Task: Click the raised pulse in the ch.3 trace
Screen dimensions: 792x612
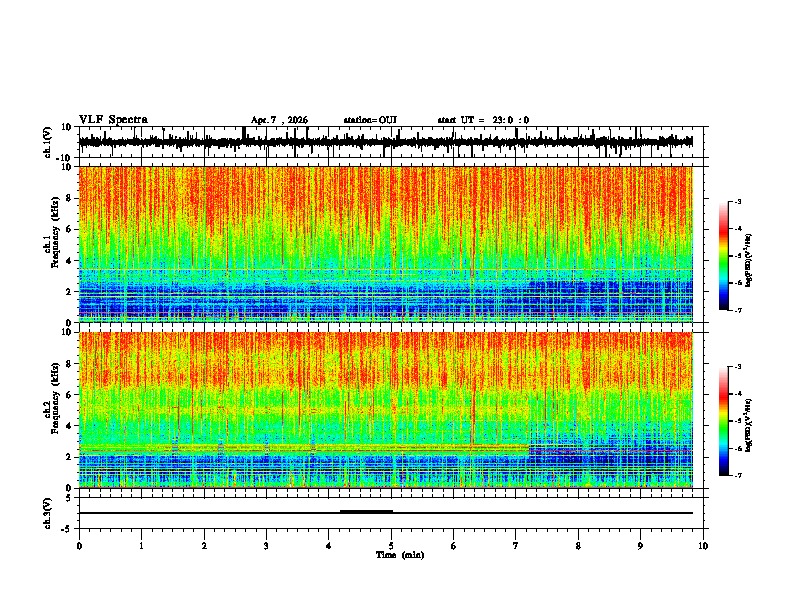Action: pos(366,512)
